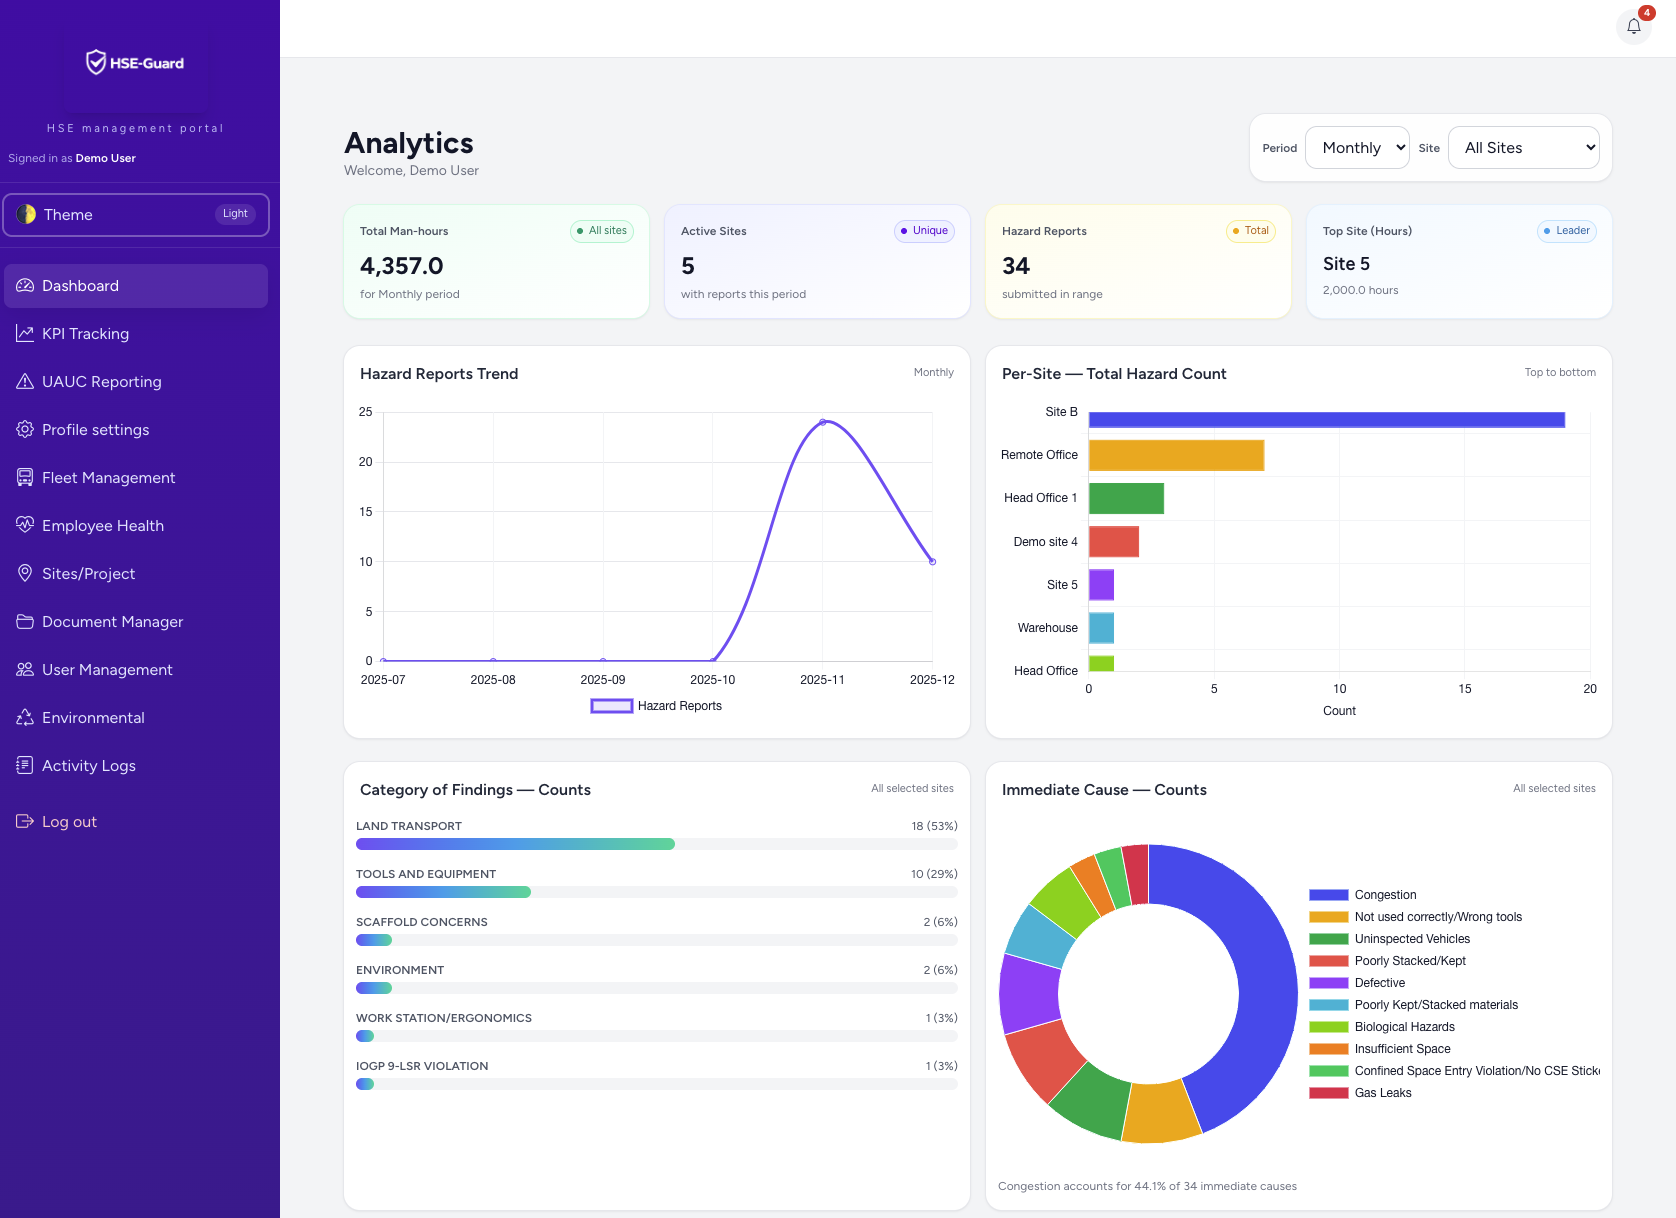
Task: Expand the User Management entry
Action: pos(107,669)
